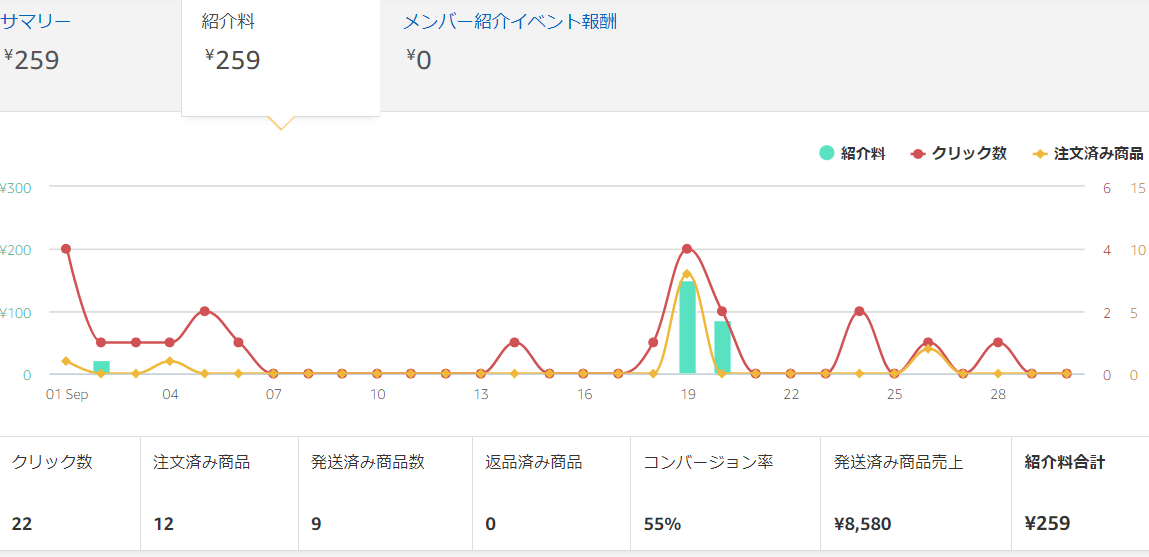Click the yellow 注文済み商品 legend diamond

pos(1039,153)
